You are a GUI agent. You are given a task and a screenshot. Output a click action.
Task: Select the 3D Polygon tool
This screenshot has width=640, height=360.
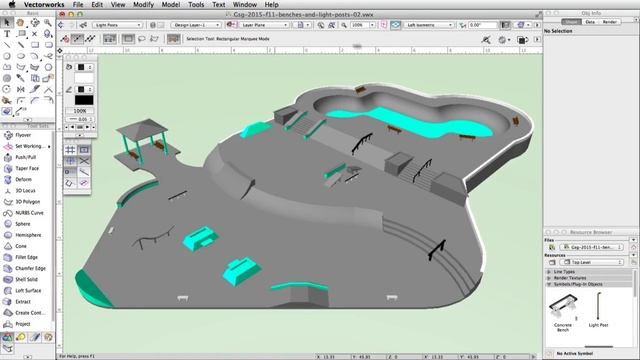click(x=27, y=202)
